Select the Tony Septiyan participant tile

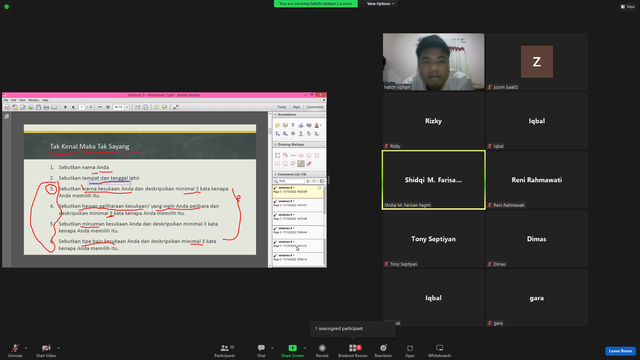tap(433, 239)
